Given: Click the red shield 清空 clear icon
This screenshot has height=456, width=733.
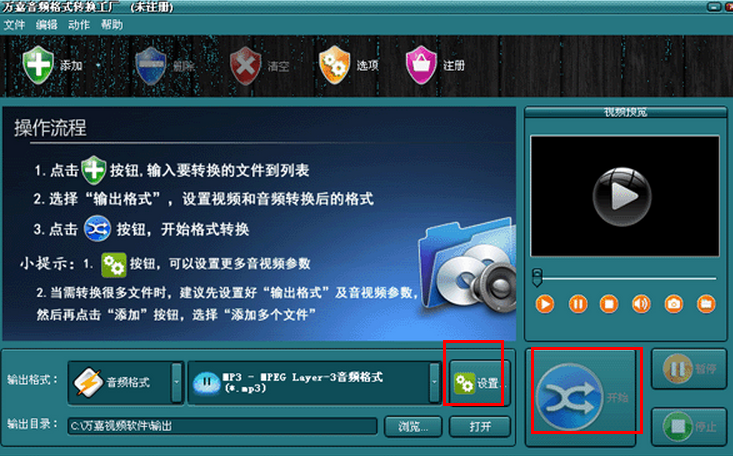Looking at the screenshot, I should click(245, 65).
